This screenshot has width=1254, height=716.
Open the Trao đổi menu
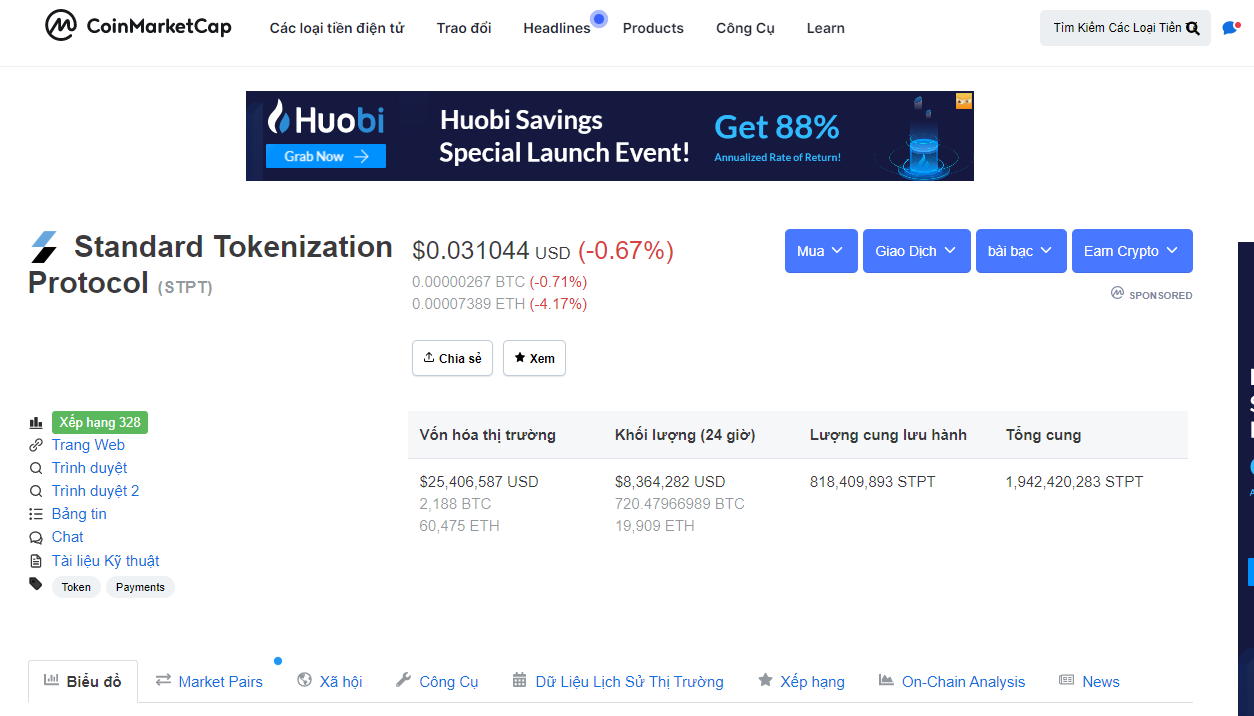pos(464,28)
